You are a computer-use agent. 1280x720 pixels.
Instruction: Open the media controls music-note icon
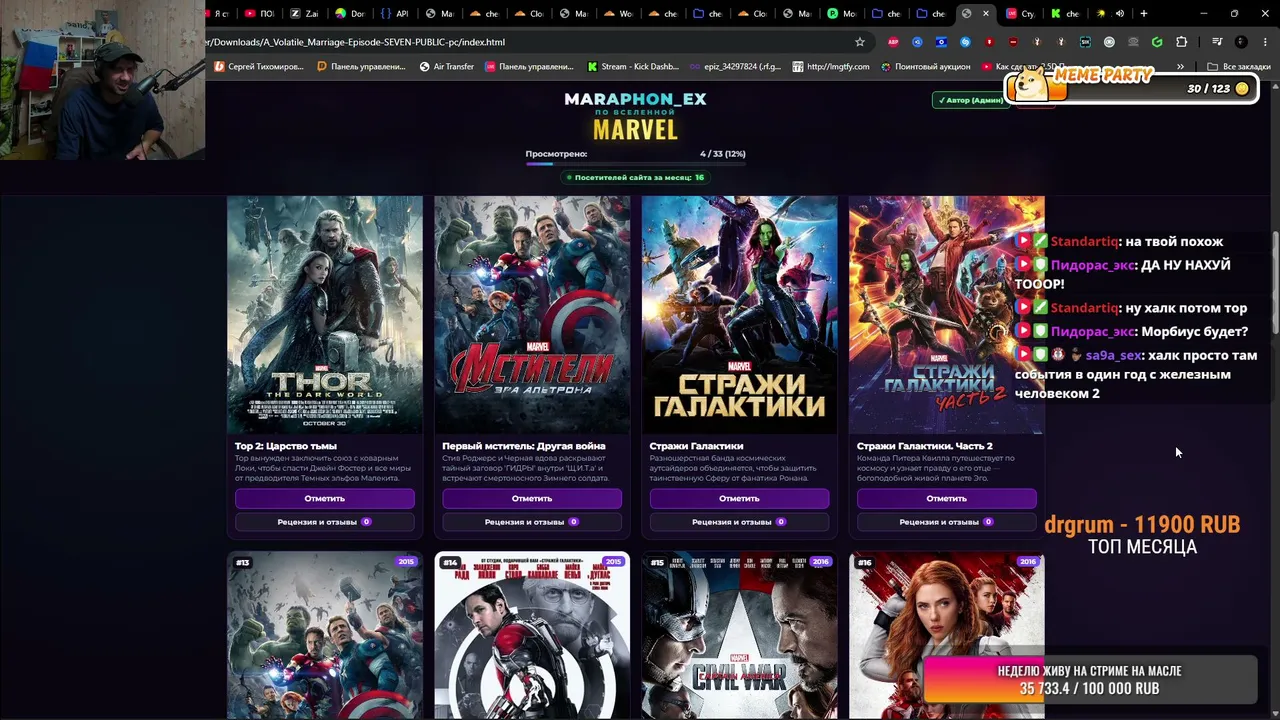point(1217,42)
